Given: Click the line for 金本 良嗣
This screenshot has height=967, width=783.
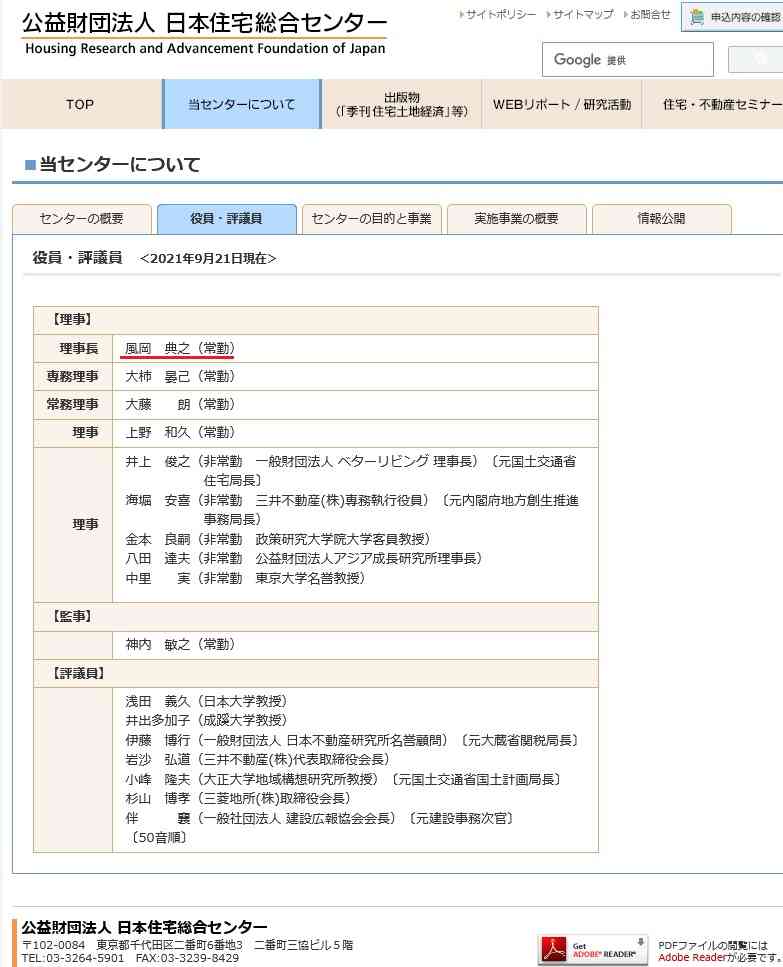Looking at the screenshot, I should tap(277, 539).
